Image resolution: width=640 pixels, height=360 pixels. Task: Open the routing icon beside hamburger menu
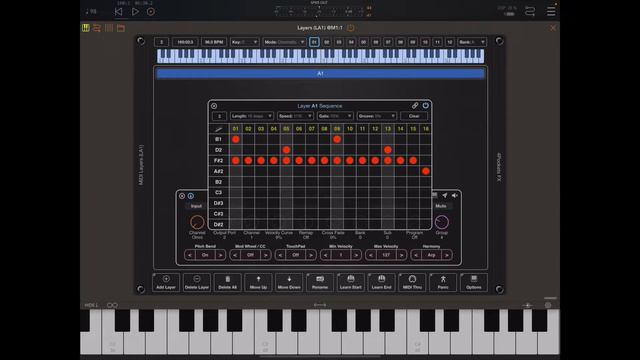(x=530, y=11)
